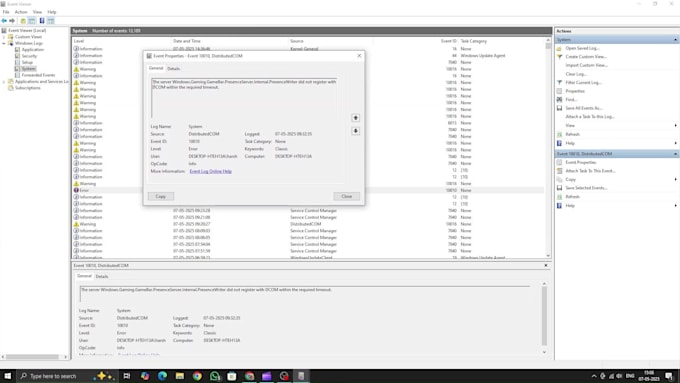Go forward using the toolbar Forward arrow
Image resolution: width=680 pixels, height=383 pixels.
pos(12,21)
